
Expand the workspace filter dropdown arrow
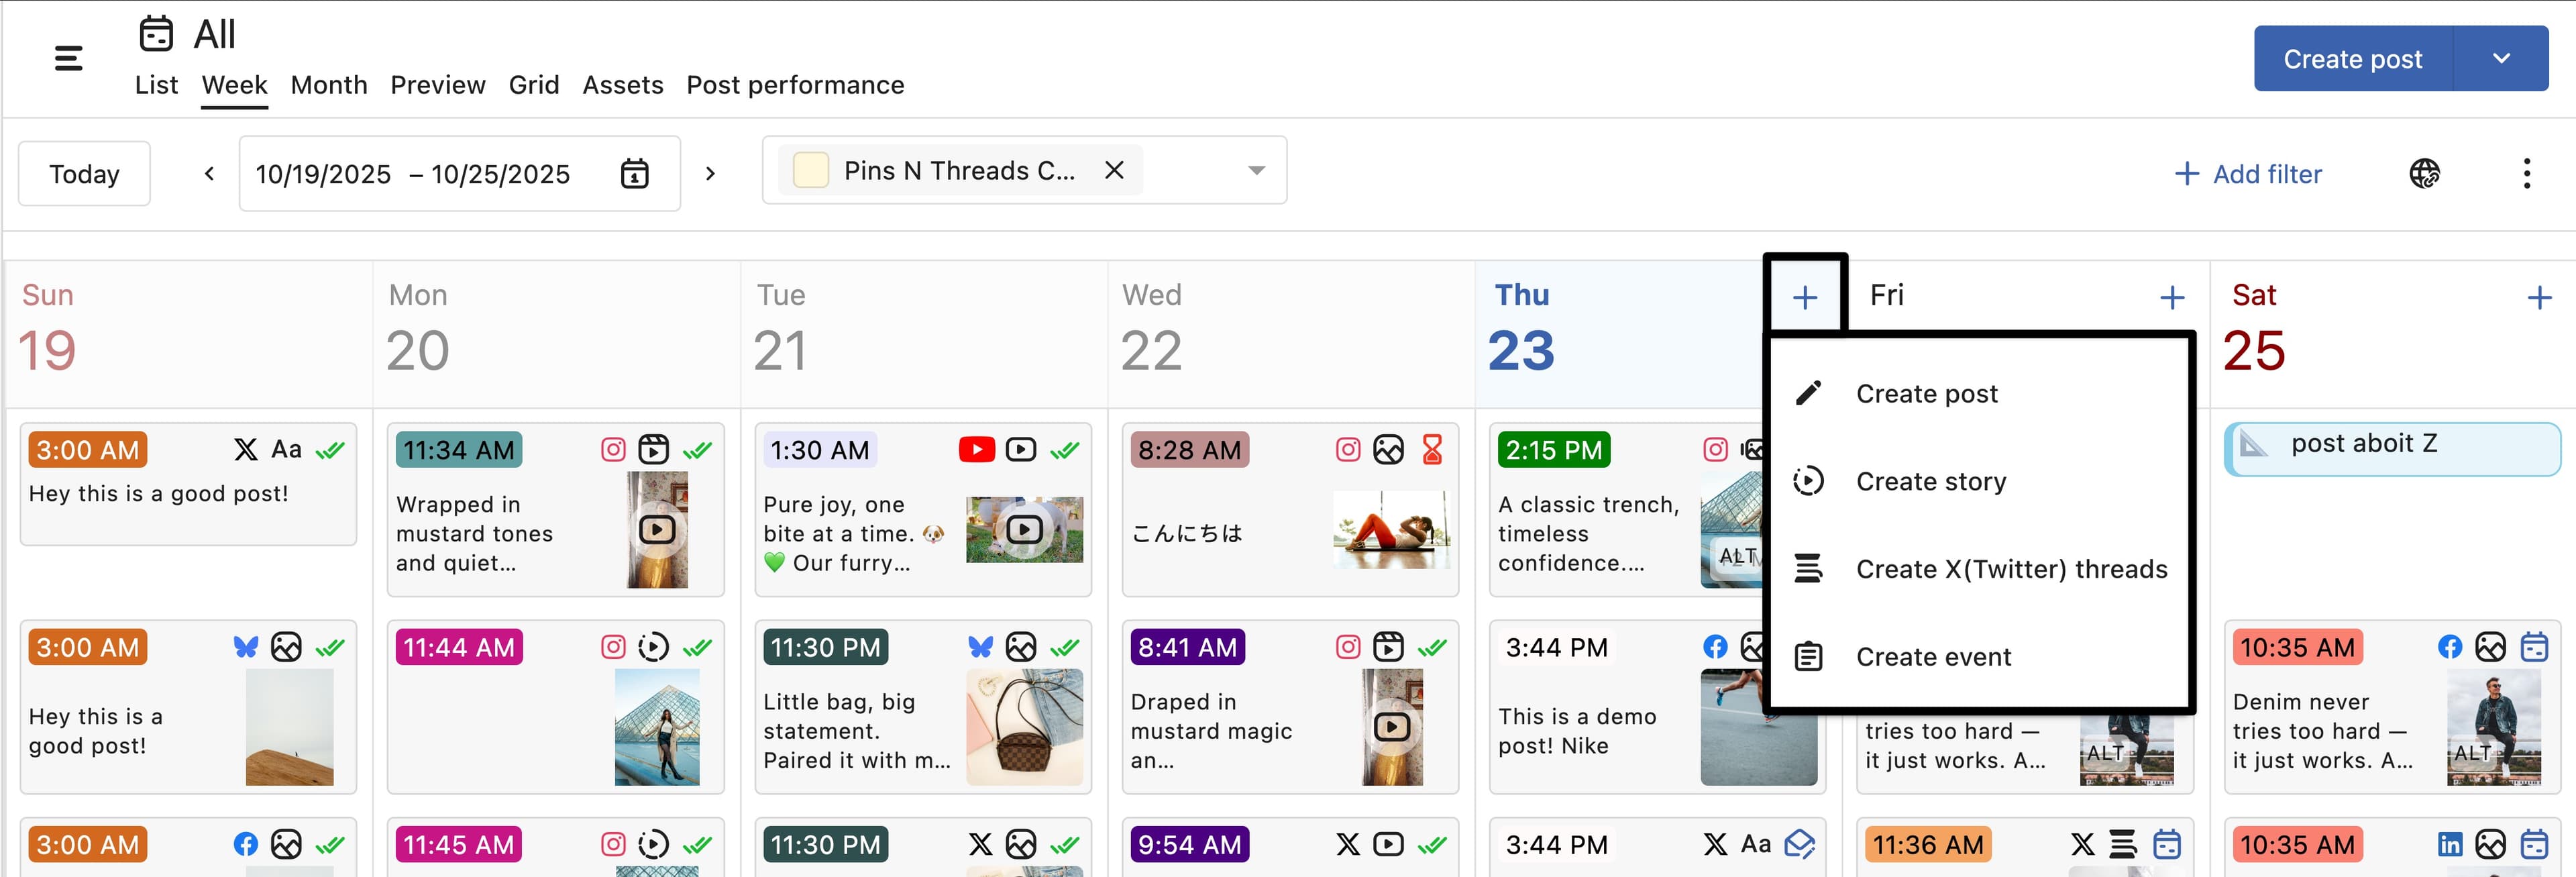[1256, 171]
